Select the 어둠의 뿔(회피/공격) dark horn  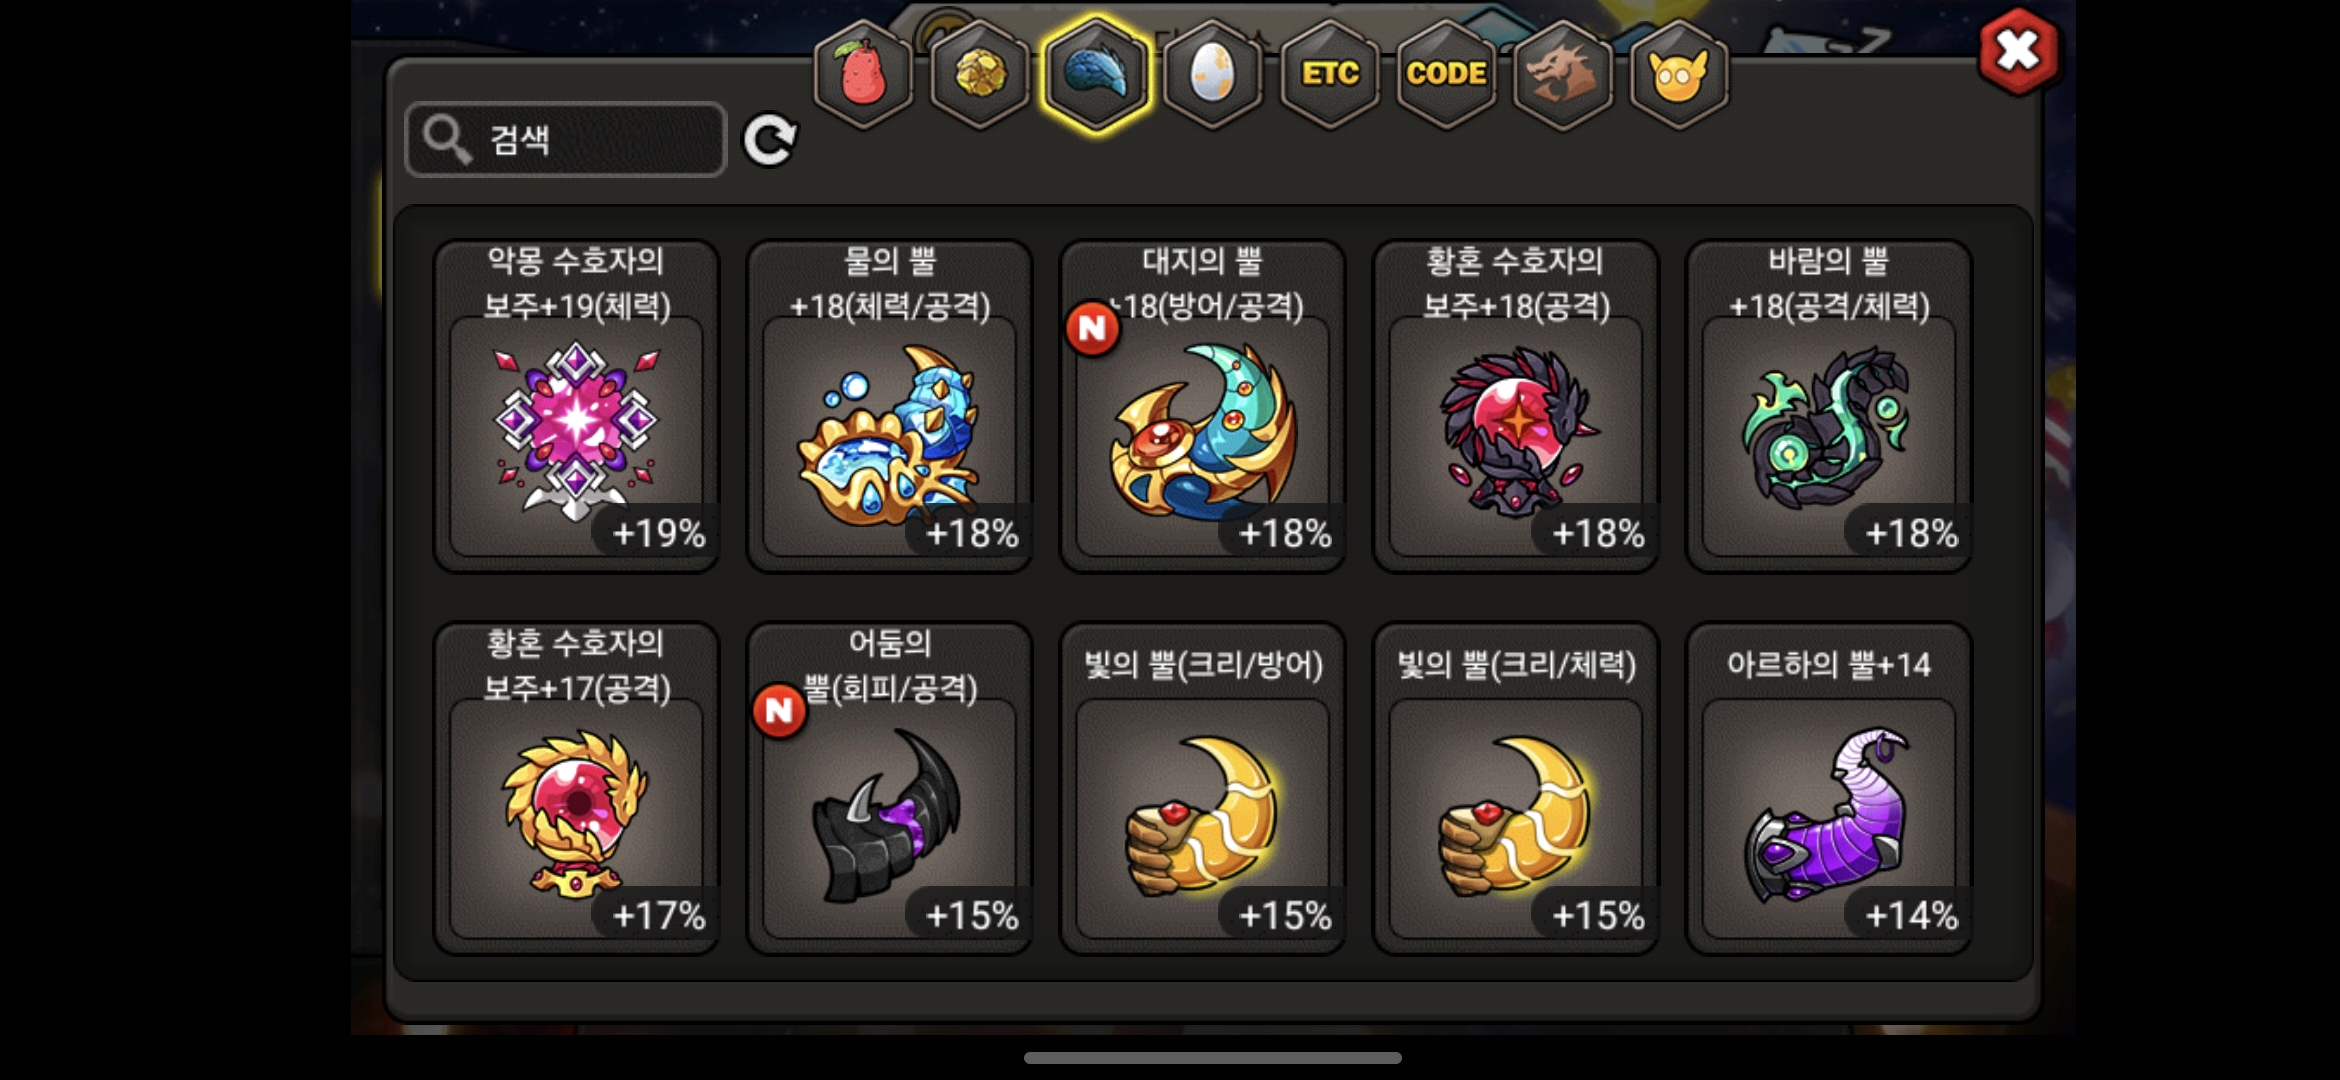coord(889,788)
